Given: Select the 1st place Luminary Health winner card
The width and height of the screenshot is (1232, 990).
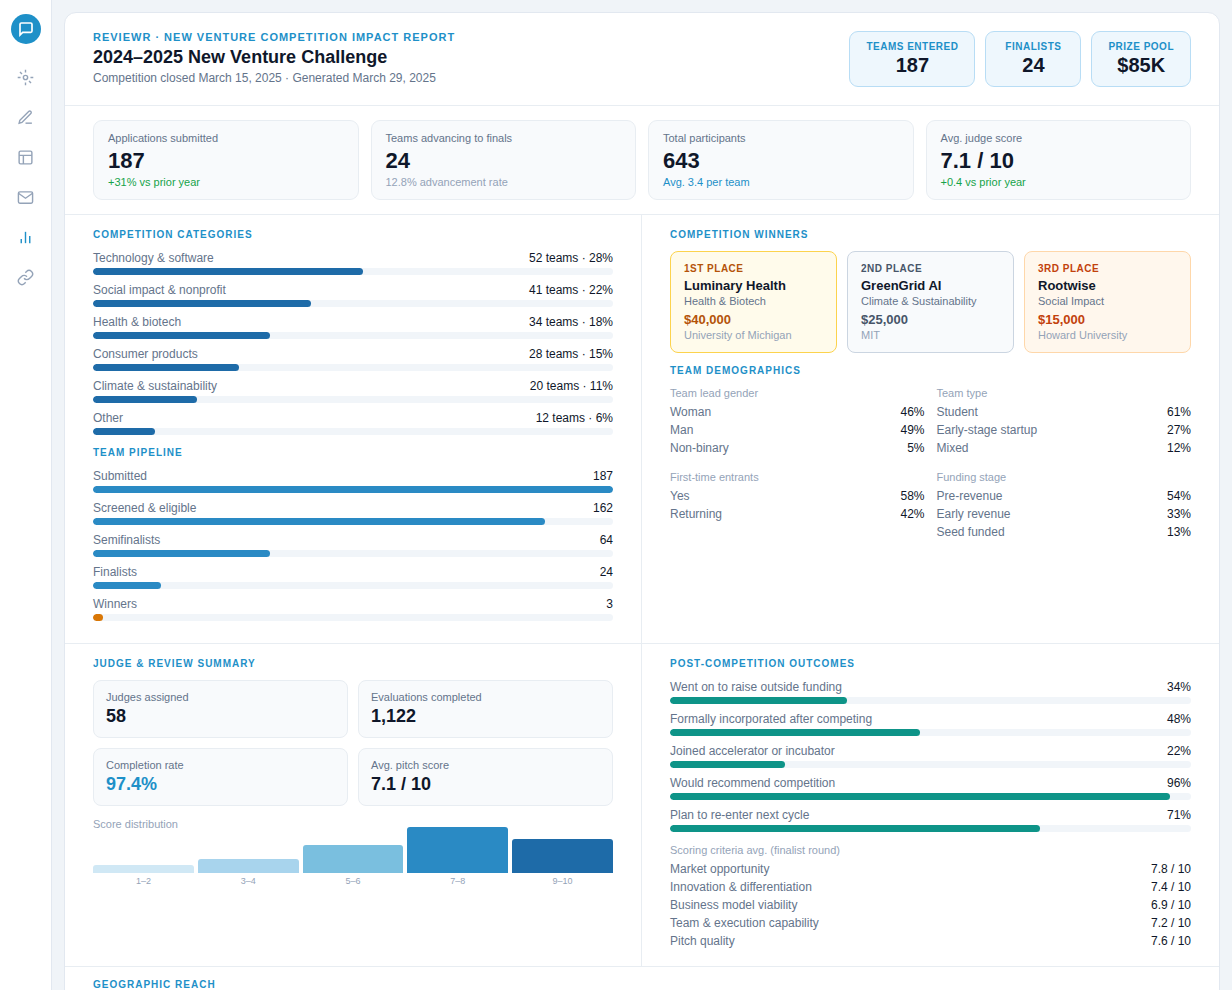Looking at the screenshot, I should 753,302.
